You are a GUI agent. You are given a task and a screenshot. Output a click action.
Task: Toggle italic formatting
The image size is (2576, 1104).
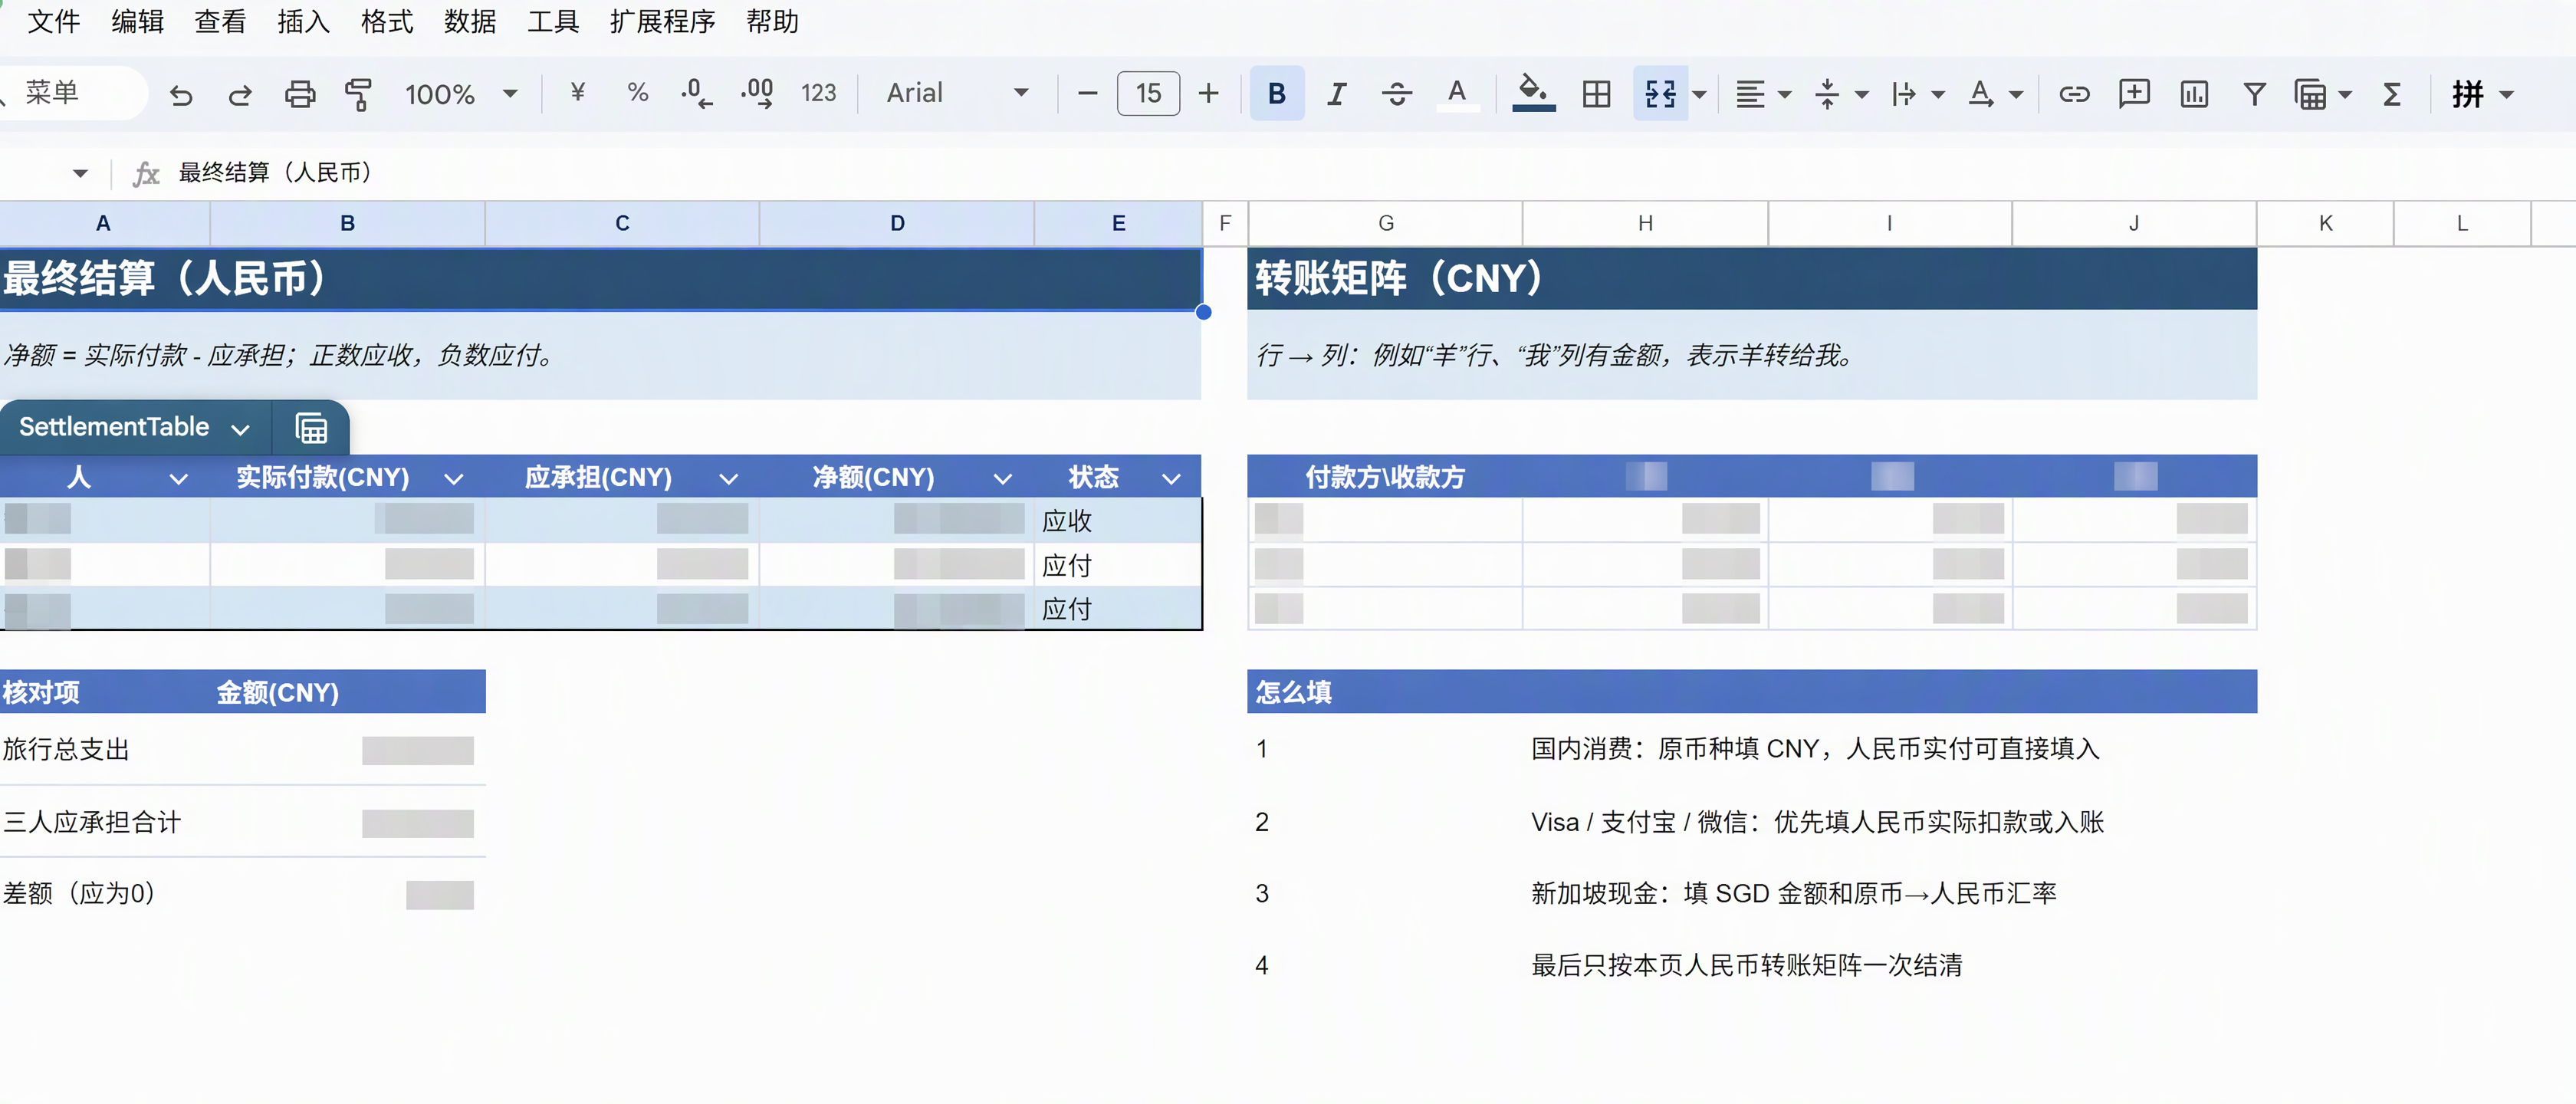tap(1336, 94)
